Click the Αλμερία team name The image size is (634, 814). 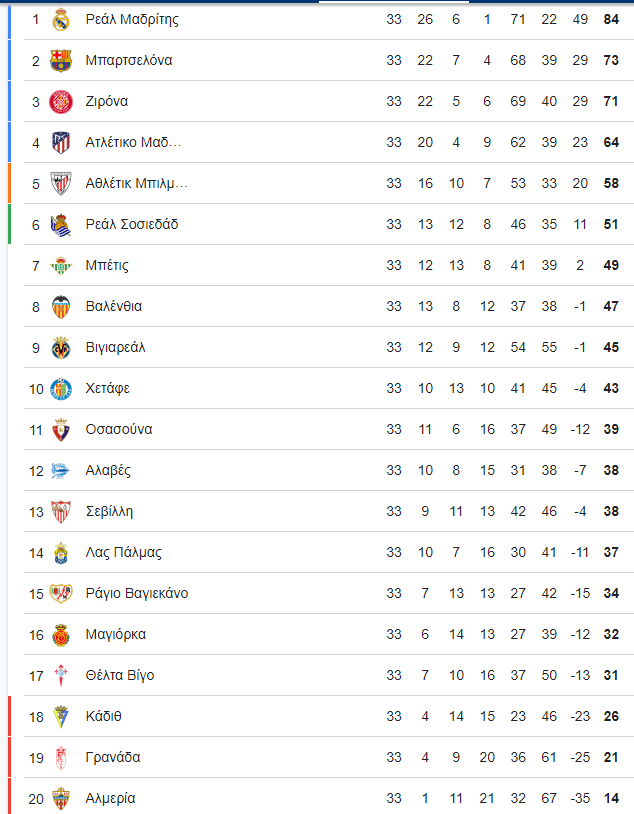111,798
